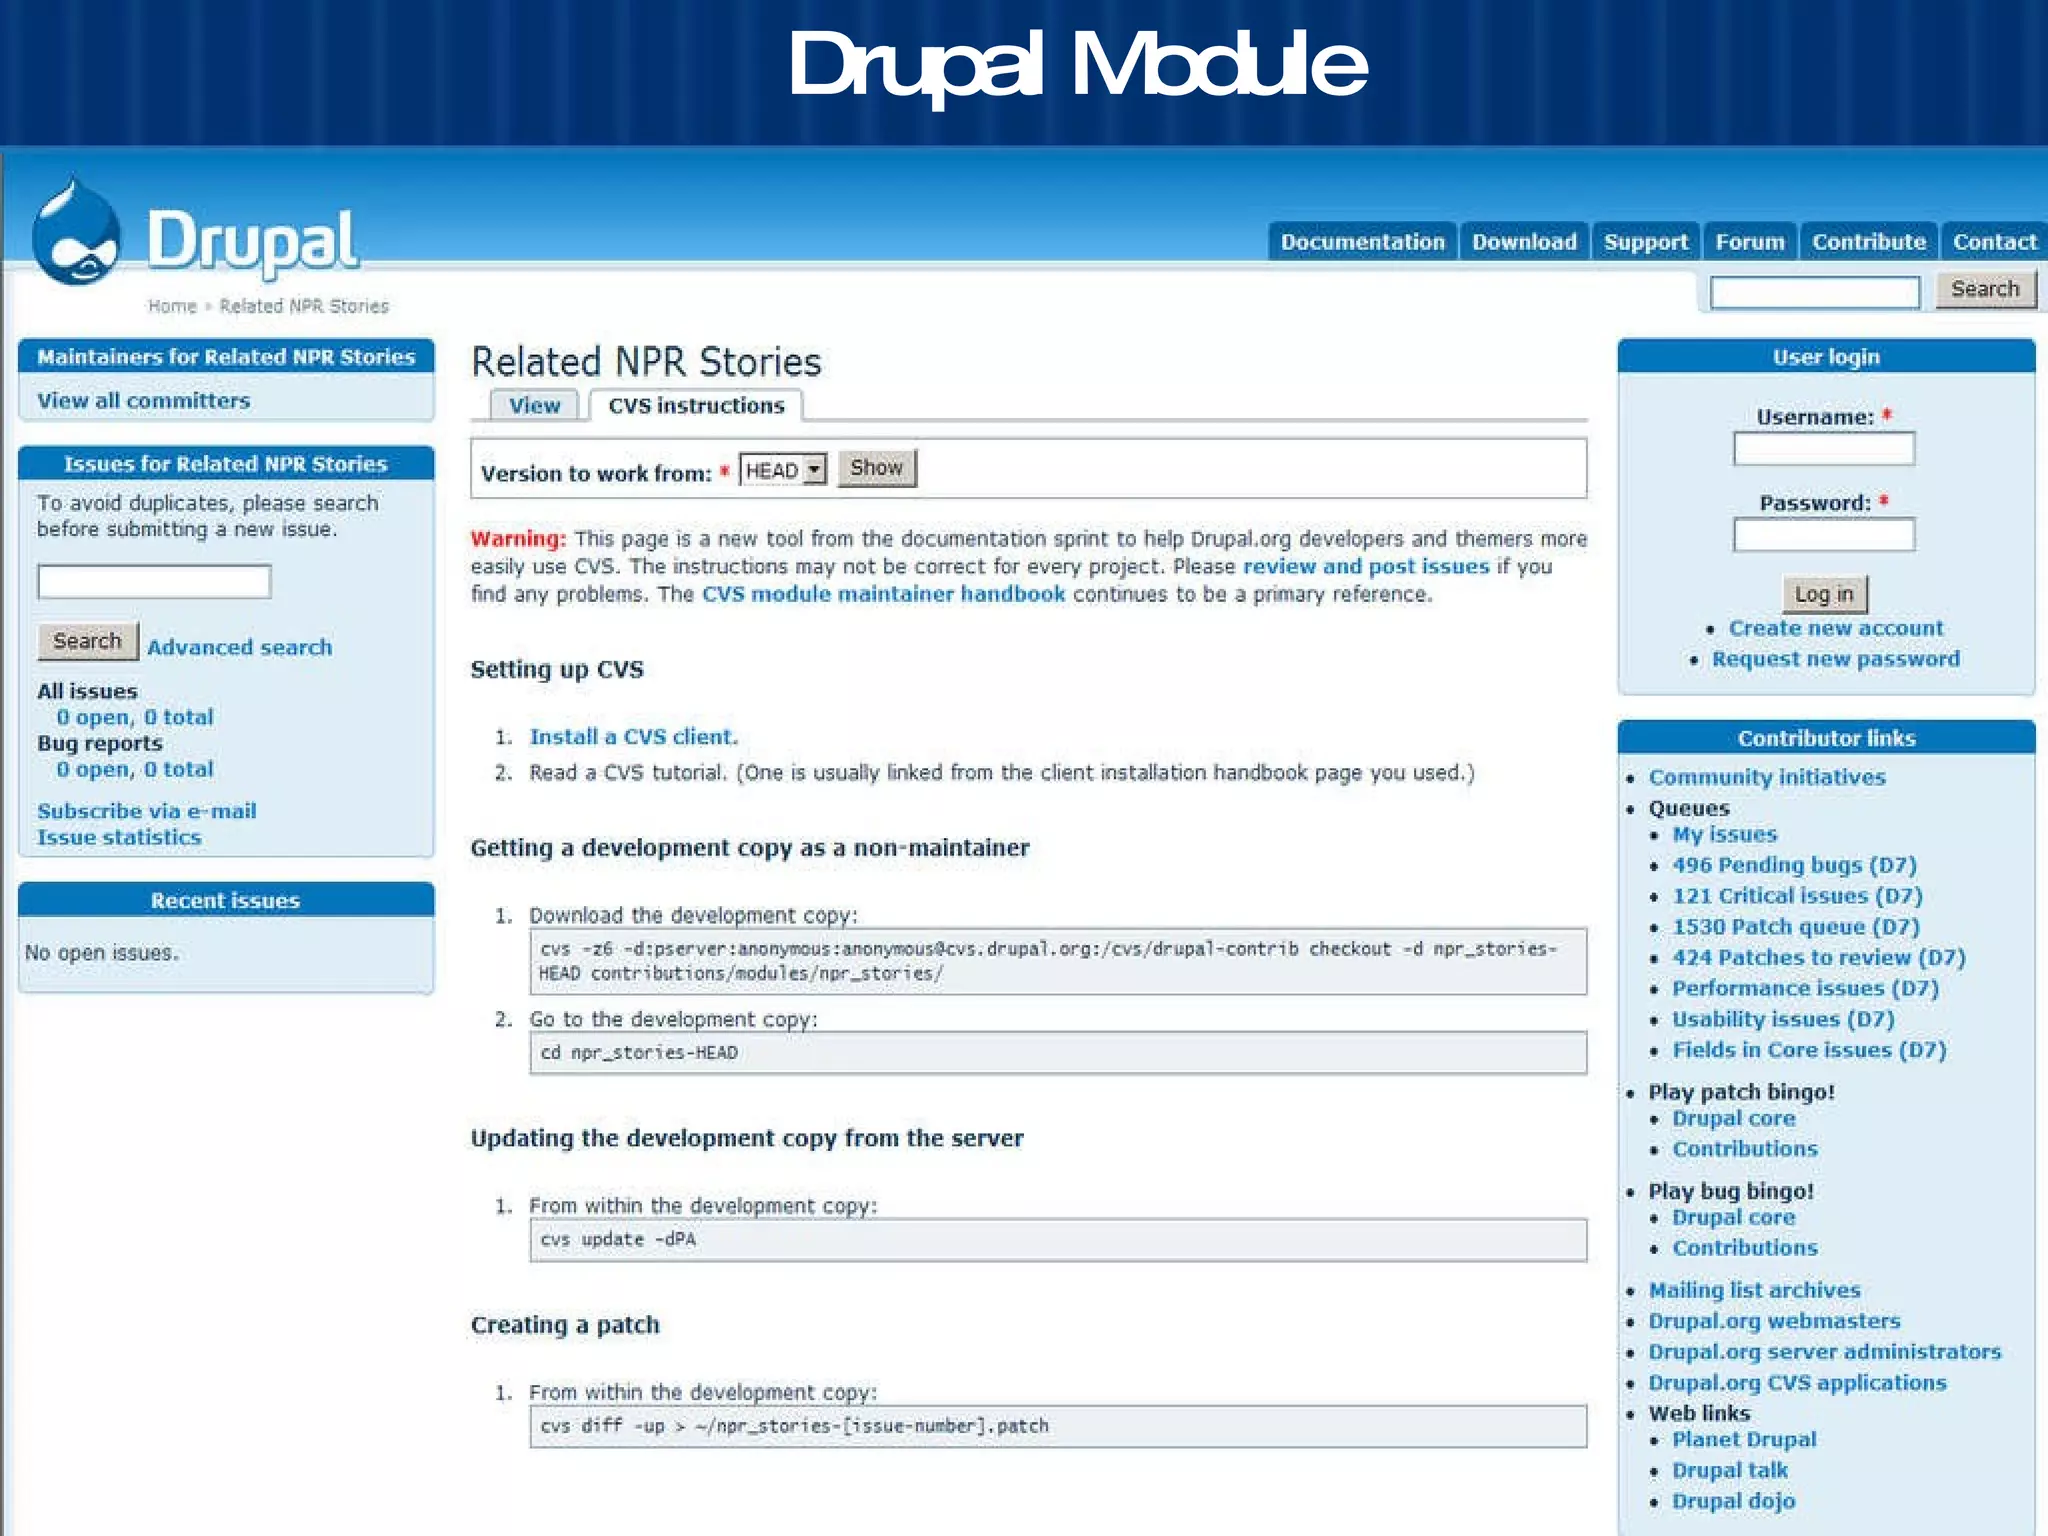Go to the Download navigation tab
This screenshot has width=2048, height=1536.
click(x=1523, y=242)
